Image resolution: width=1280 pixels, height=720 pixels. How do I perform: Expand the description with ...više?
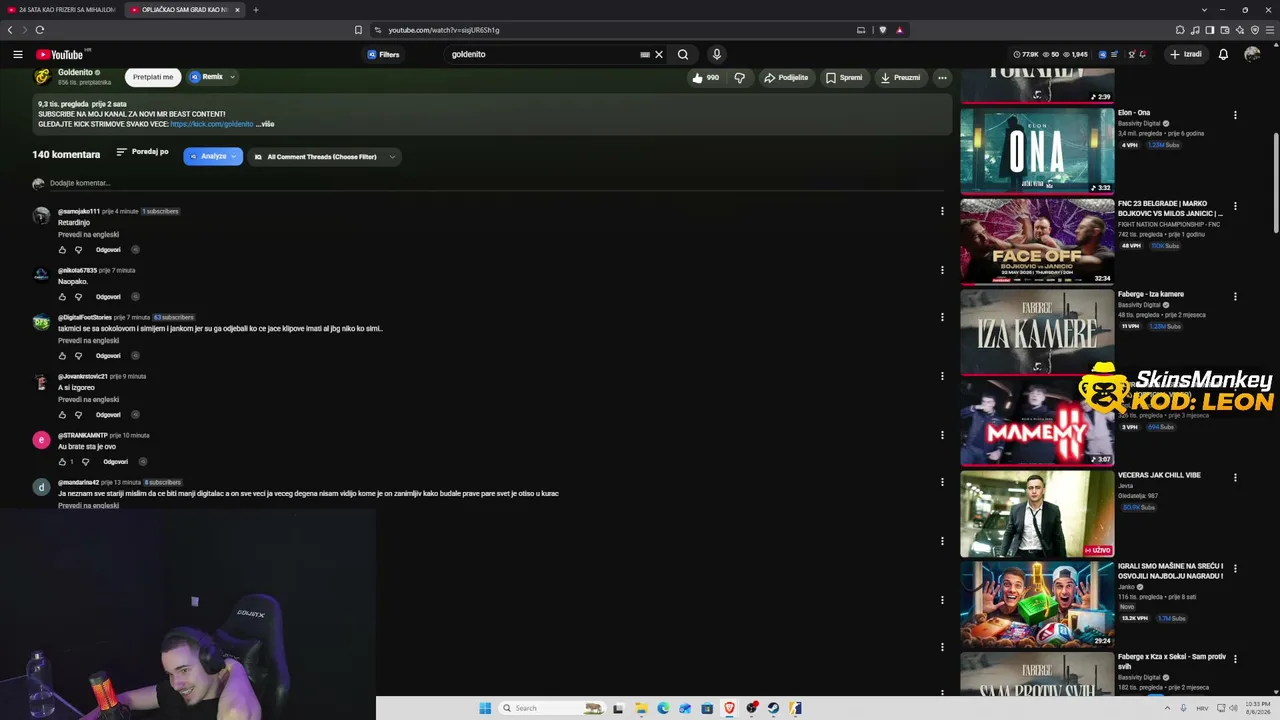click(265, 124)
